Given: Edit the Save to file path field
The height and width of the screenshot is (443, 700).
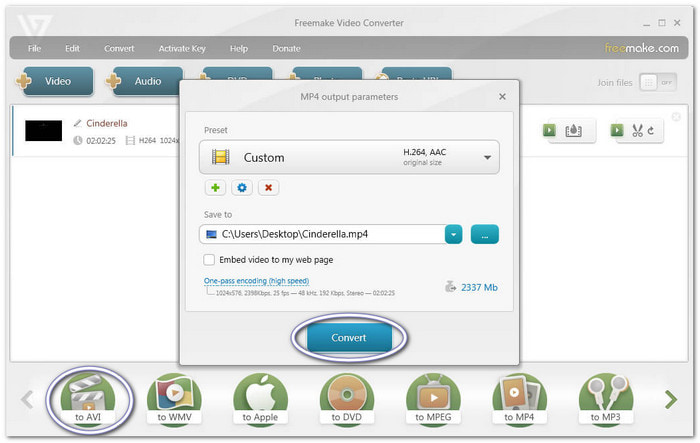Looking at the screenshot, I should click(322, 234).
